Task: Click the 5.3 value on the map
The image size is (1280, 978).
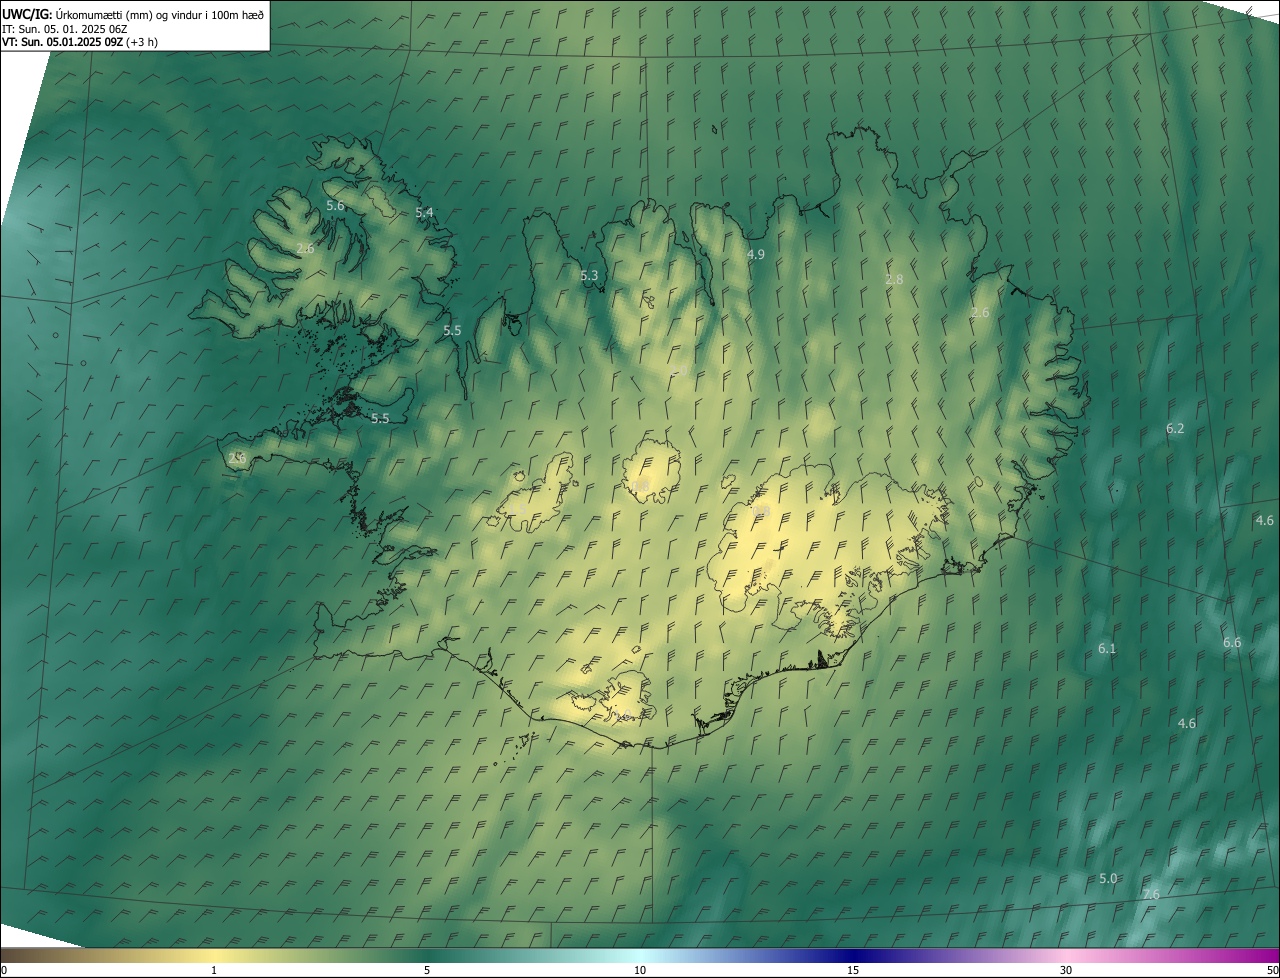Action: (x=589, y=275)
